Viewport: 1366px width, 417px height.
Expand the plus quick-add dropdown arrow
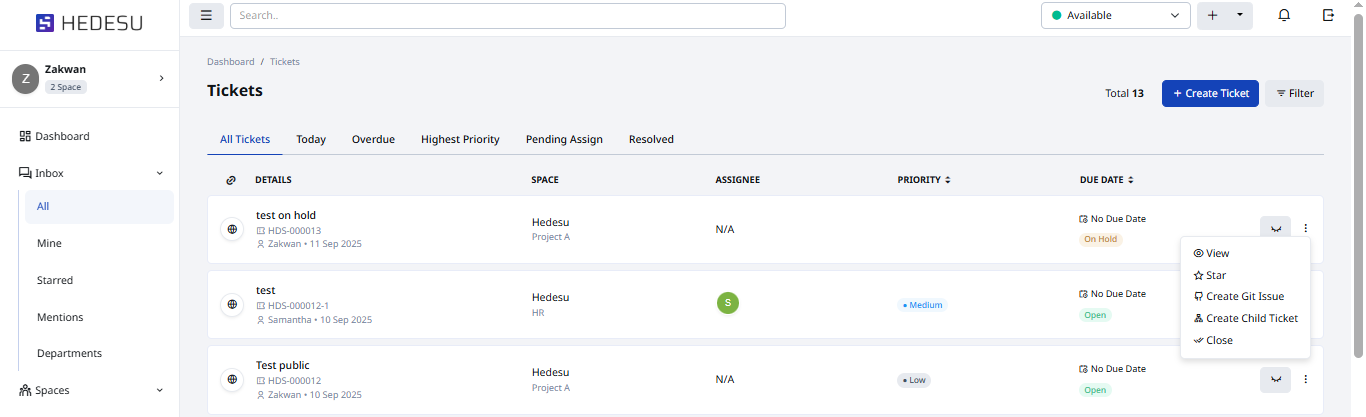(x=1240, y=15)
